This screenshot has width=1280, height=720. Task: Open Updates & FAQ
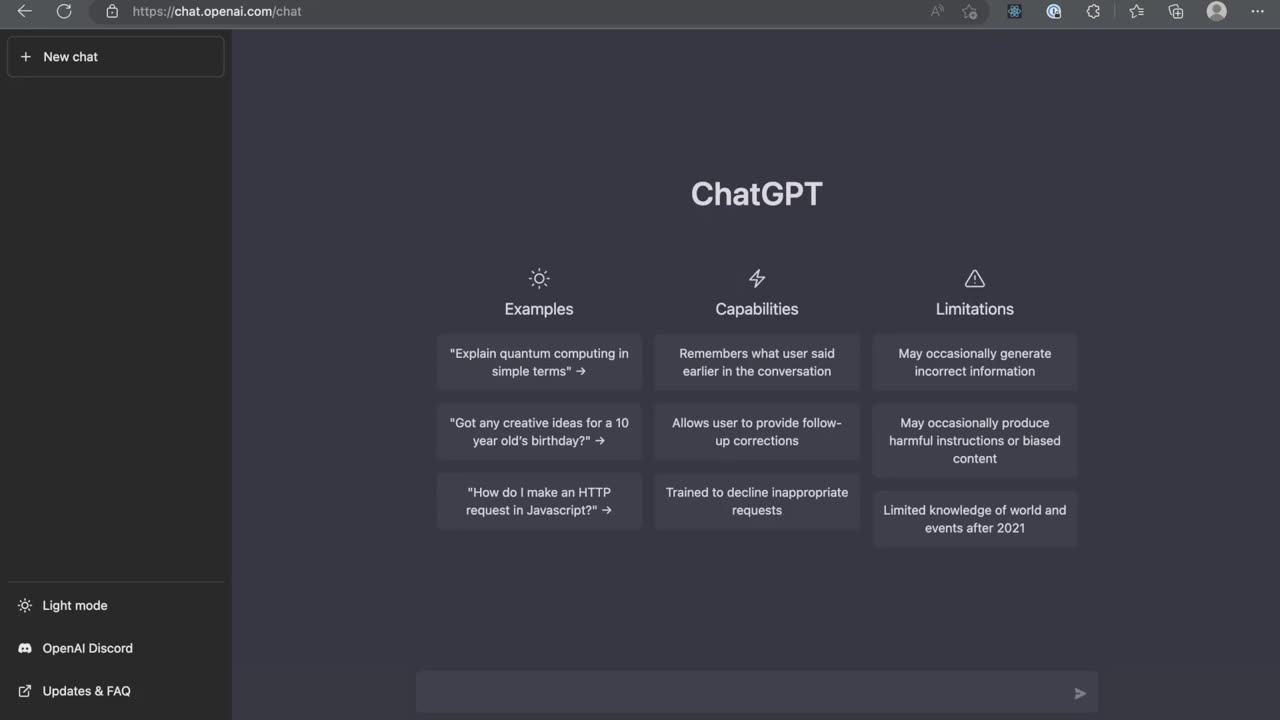click(116, 691)
